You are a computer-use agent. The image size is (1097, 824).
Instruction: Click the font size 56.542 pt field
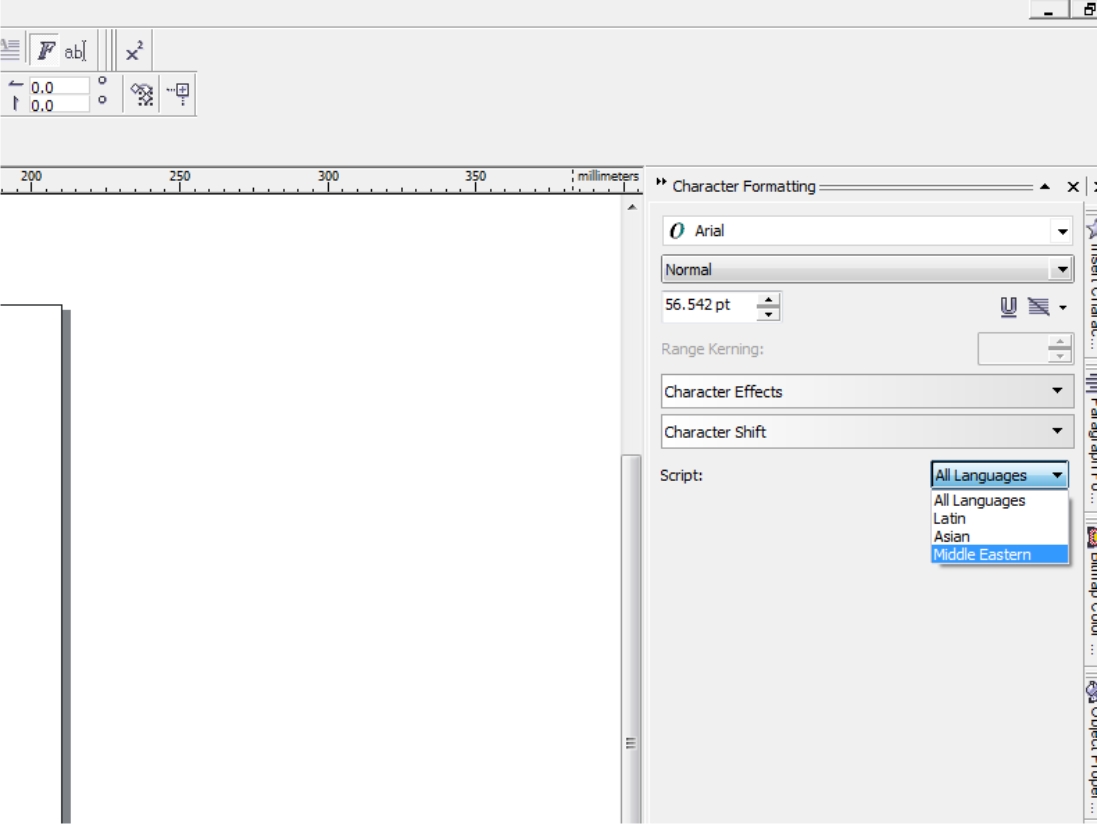(708, 306)
